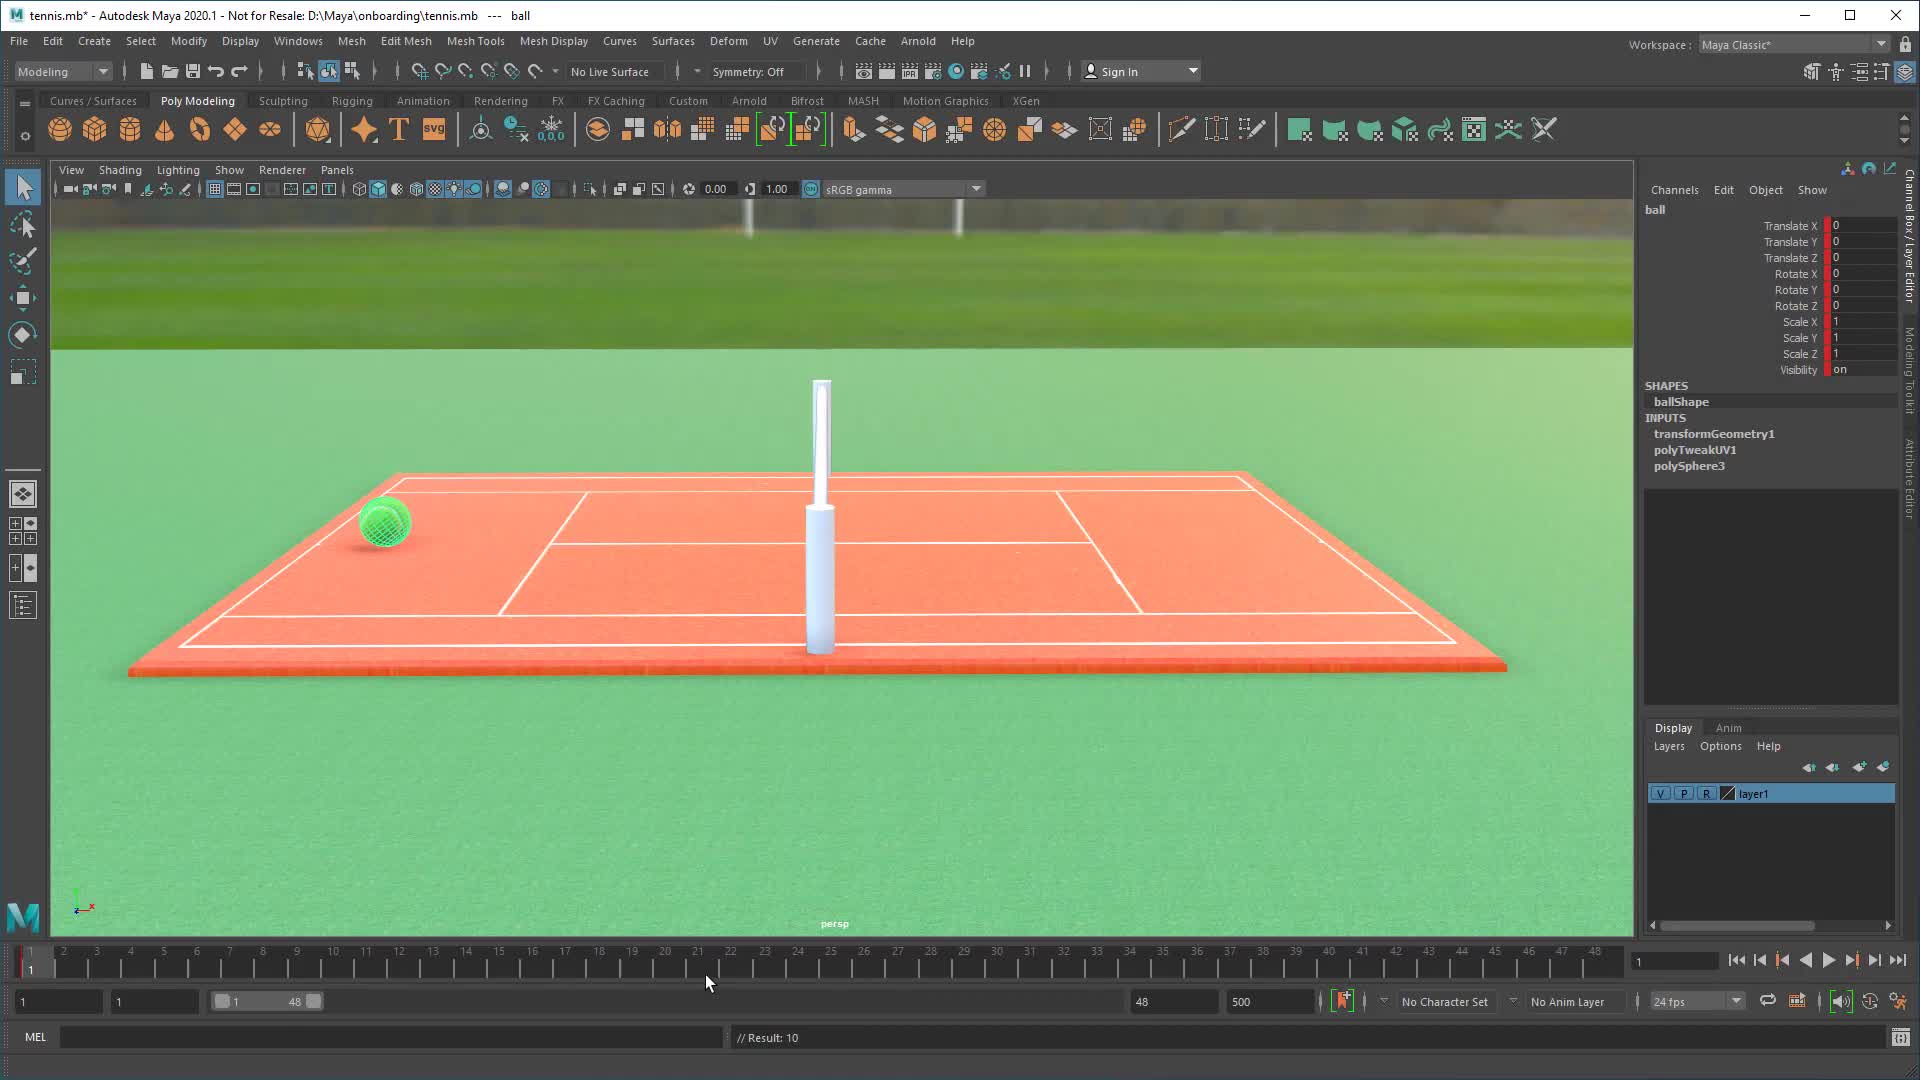Click the Multi-Cut tool shelf icon
The width and height of the screenshot is (1920, 1080).
1181,130
